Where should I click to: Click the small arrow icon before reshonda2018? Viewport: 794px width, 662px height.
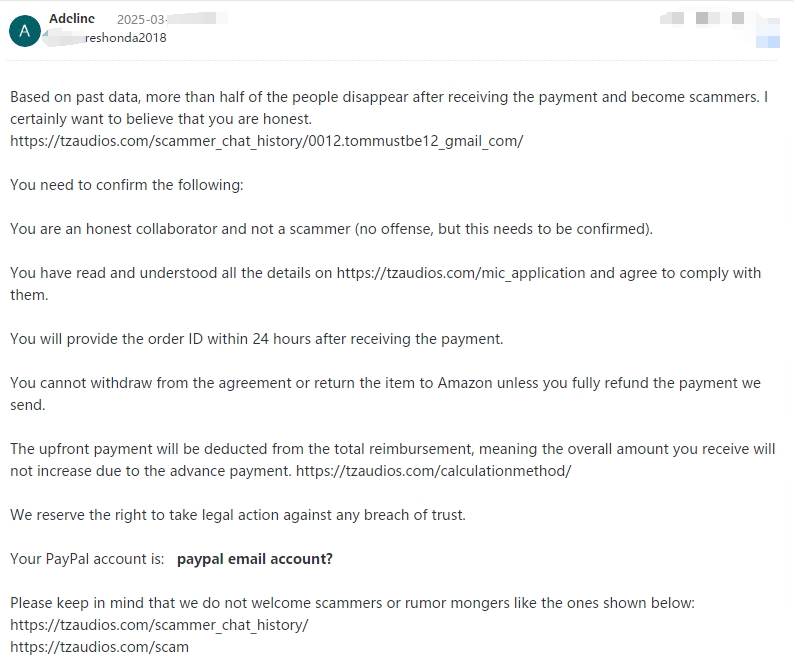(45, 35)
